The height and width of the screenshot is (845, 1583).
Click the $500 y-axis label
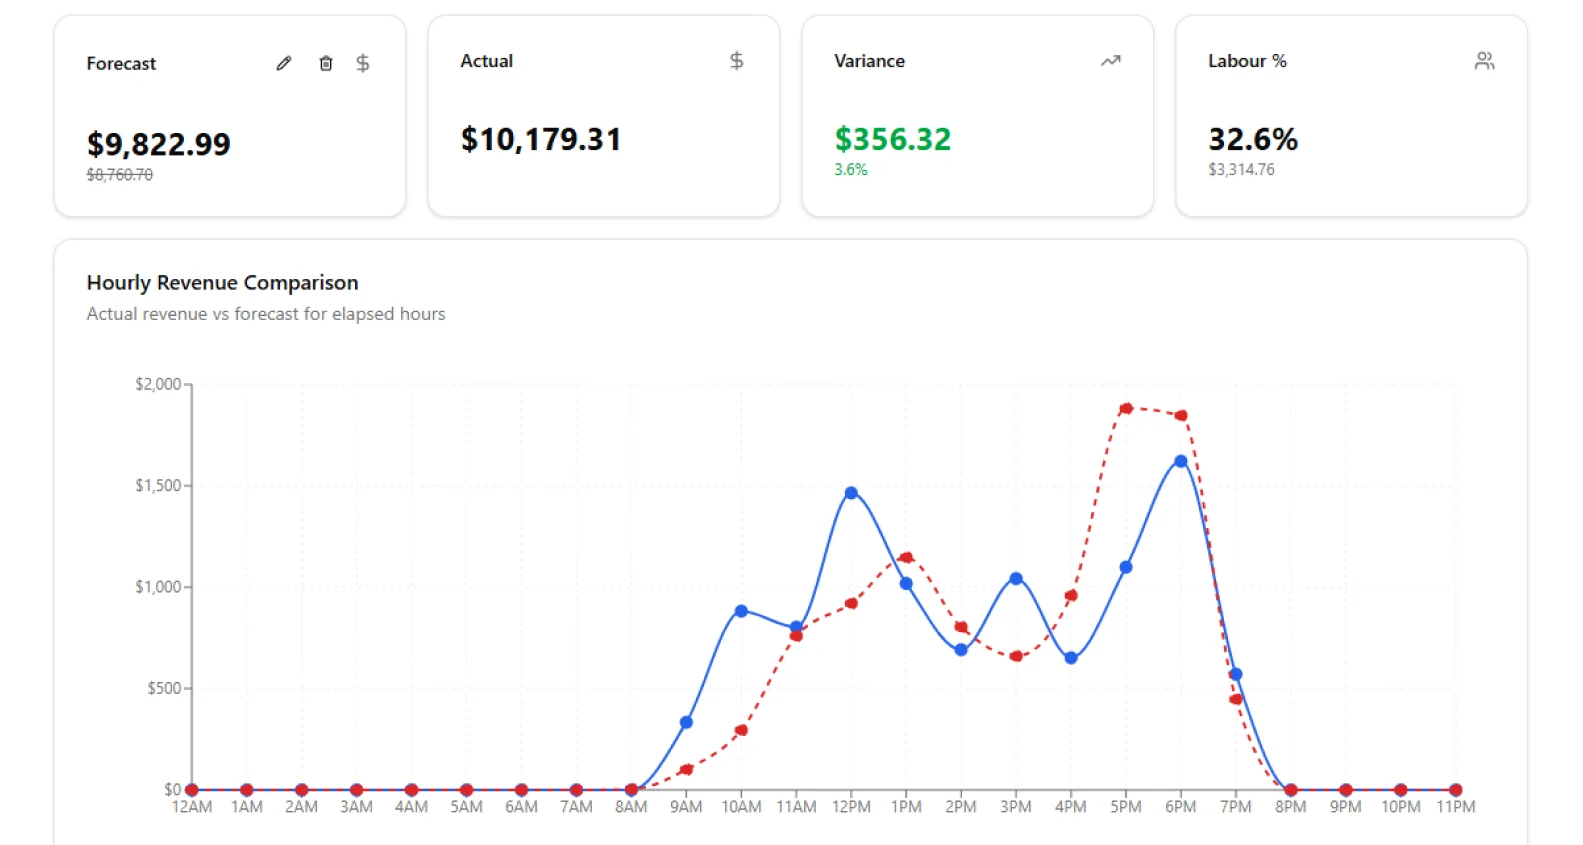click(165, 688)
